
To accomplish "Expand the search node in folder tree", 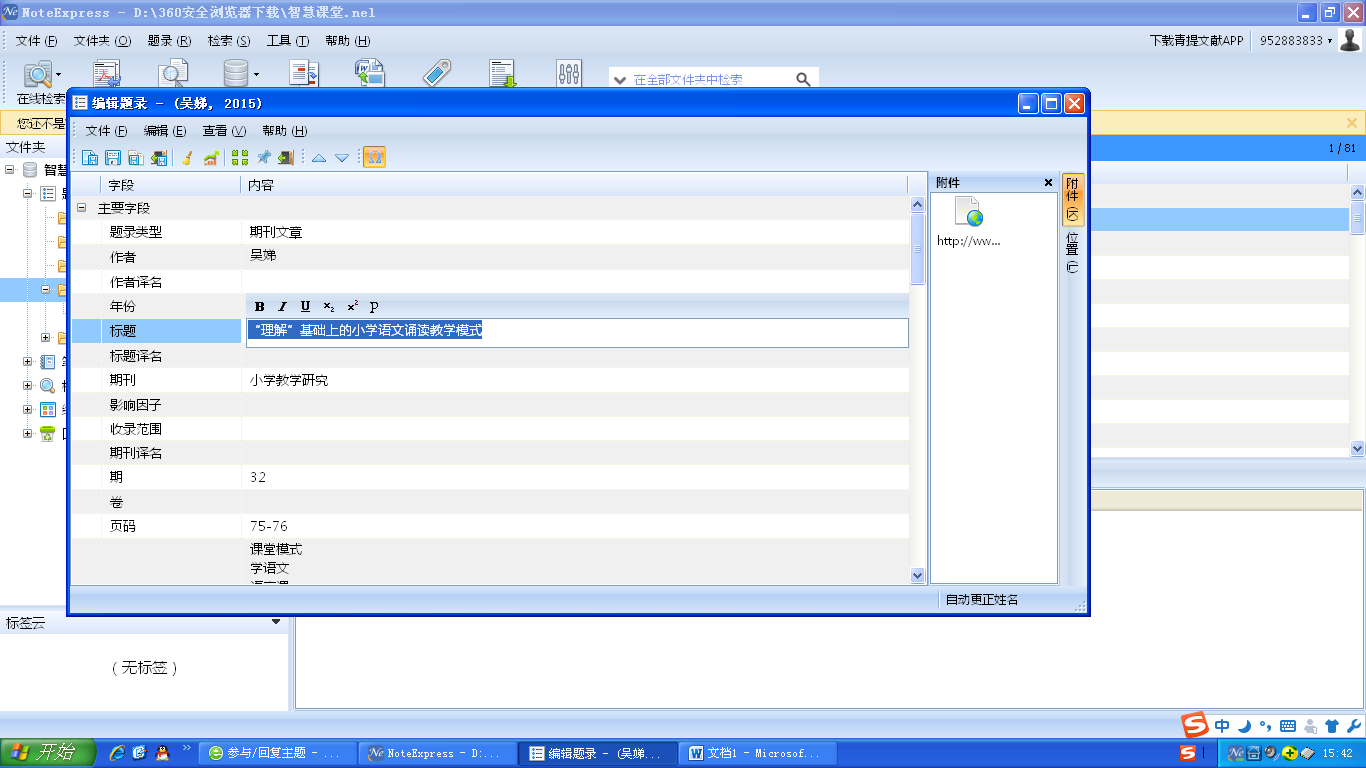I will click(x=28, y=386).
